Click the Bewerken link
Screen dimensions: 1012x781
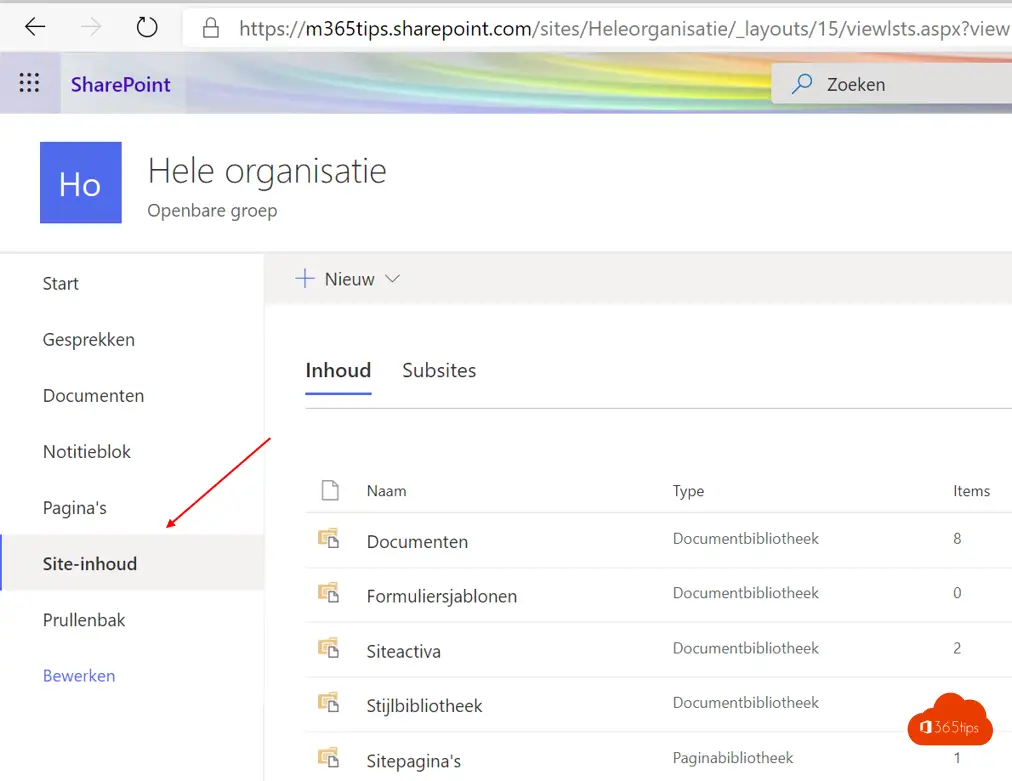(x=78, y=675)
